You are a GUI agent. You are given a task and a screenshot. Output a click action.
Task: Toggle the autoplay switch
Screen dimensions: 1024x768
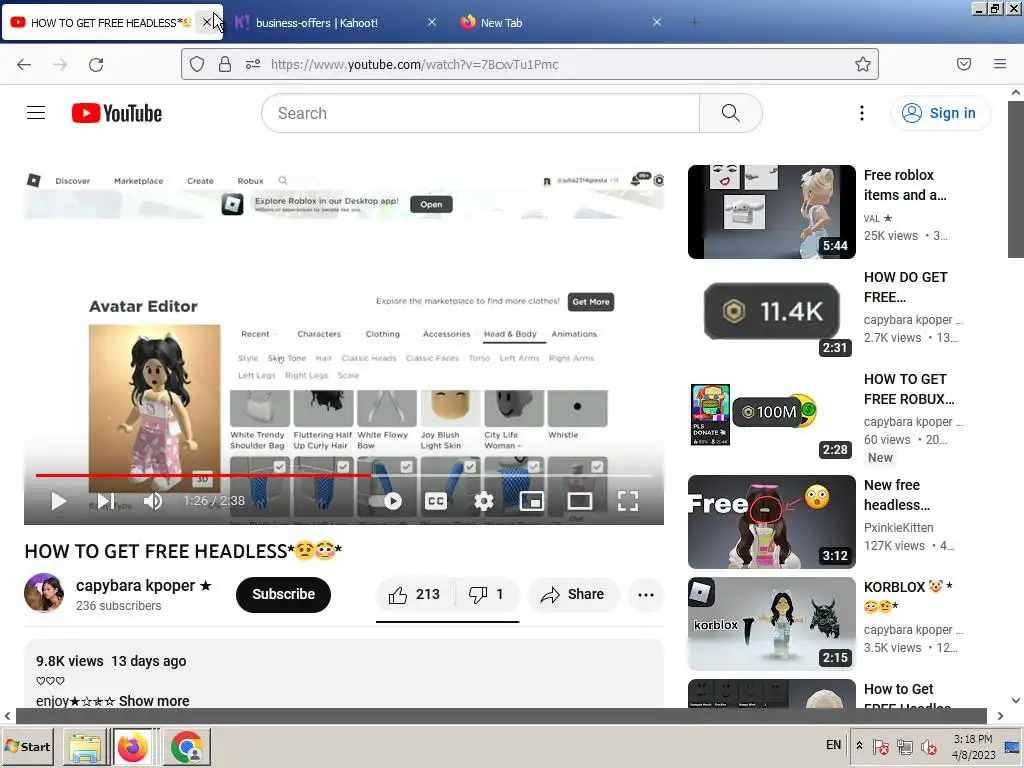click(x=385, y=501)
